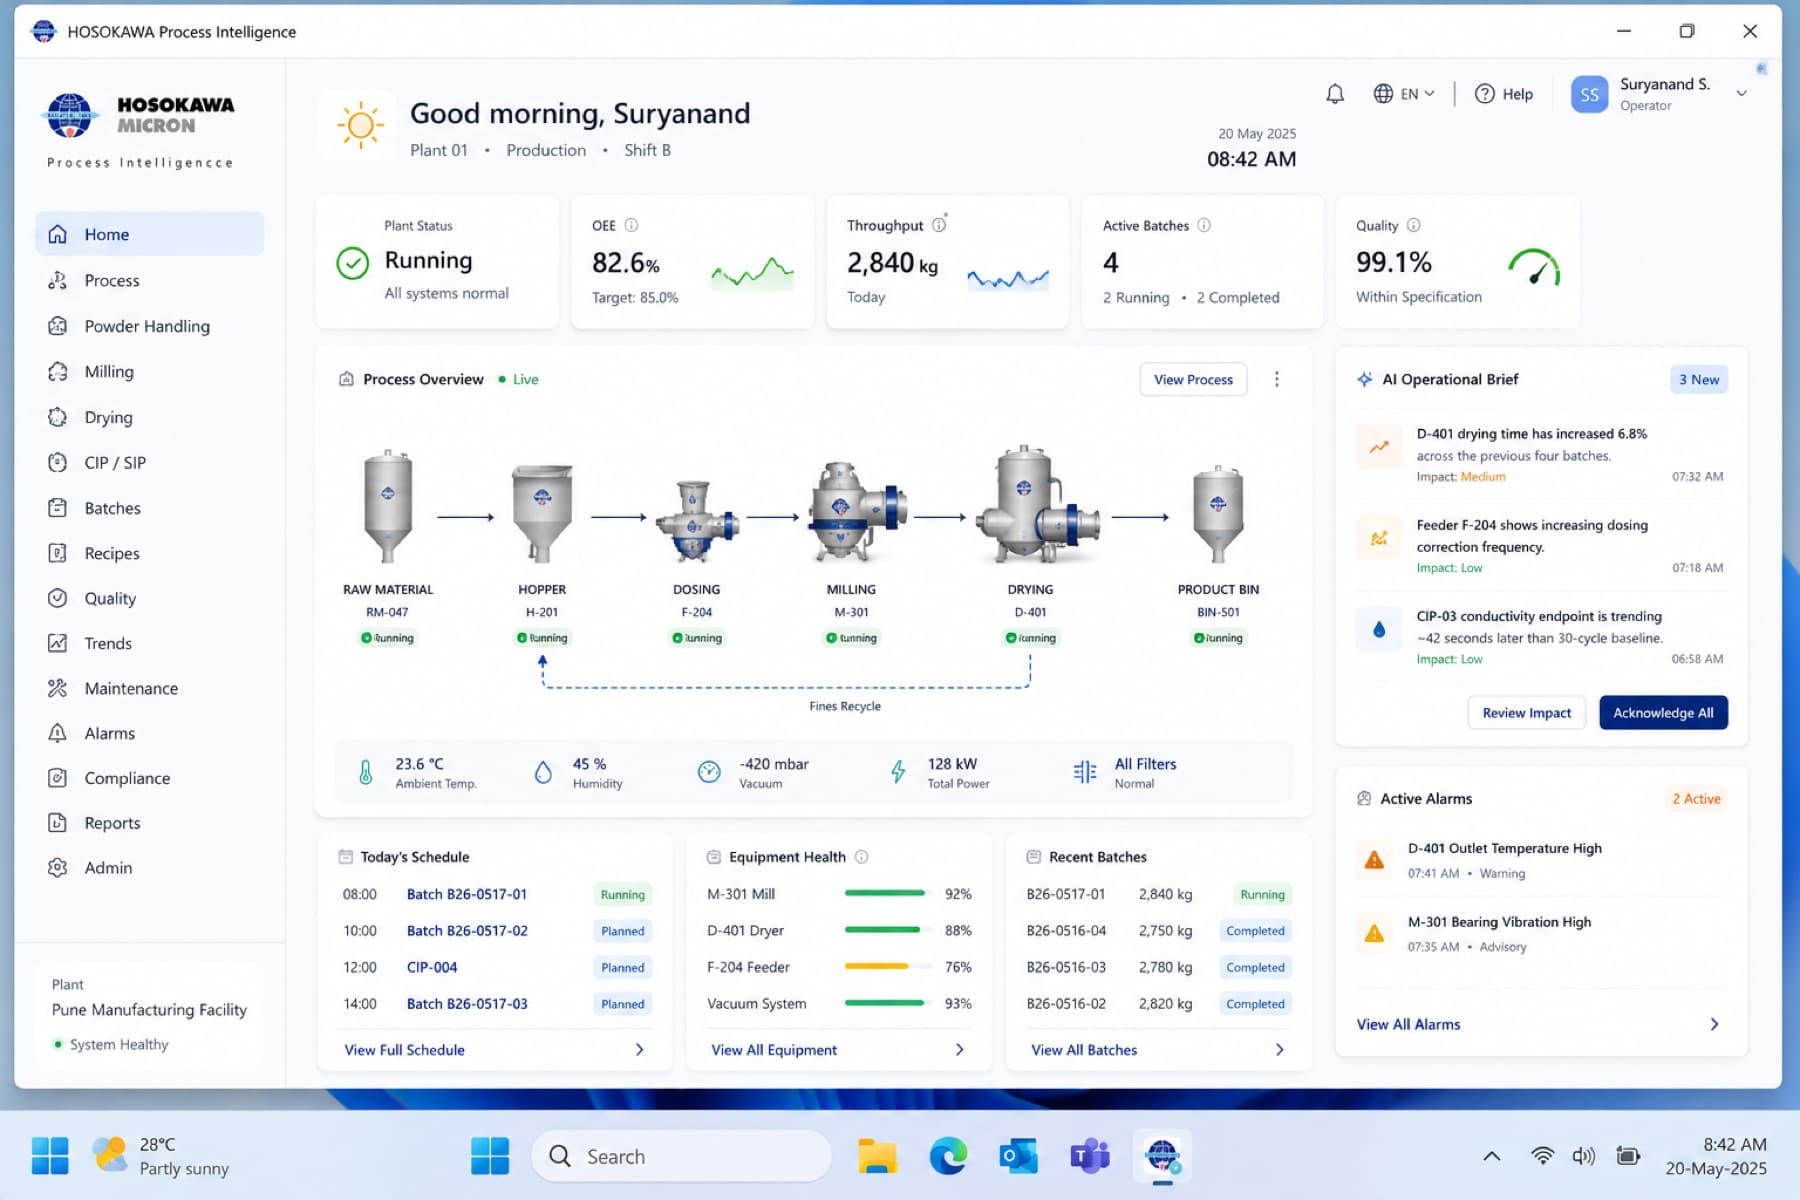Click the CIP-004 schedule link
1800x1200 pixels.
432,968
